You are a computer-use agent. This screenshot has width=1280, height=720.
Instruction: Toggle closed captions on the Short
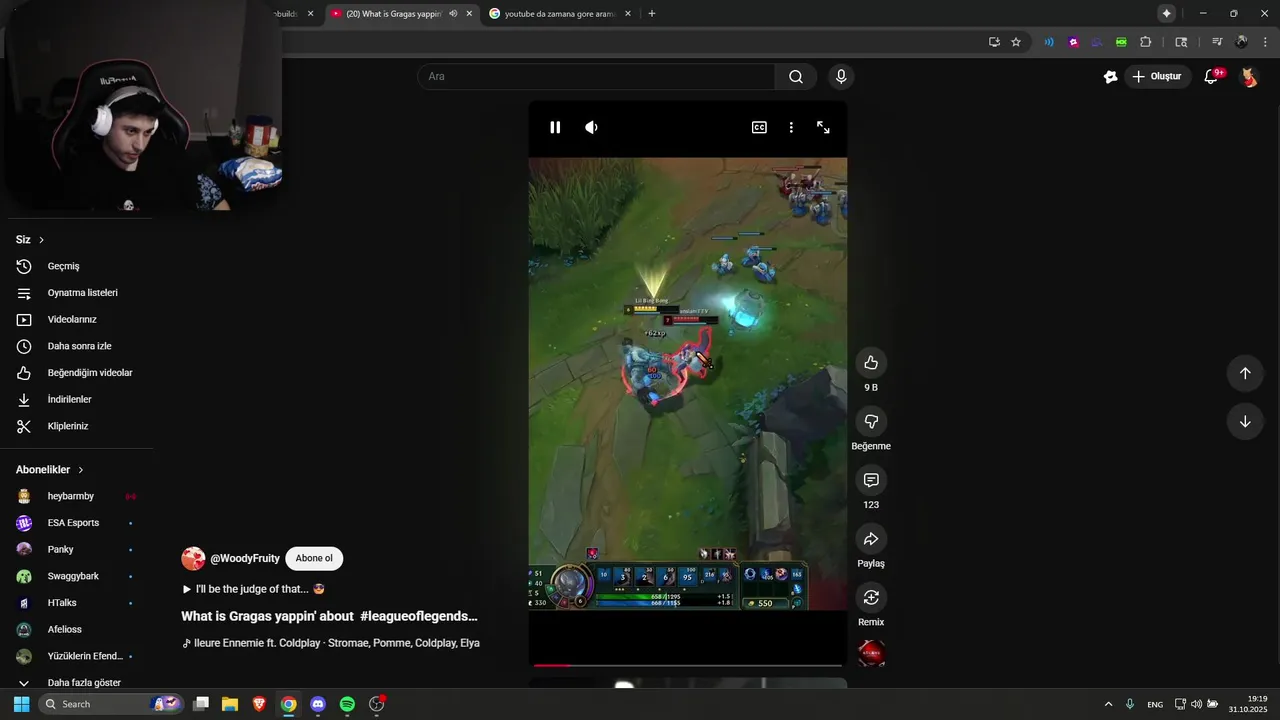pyautogui.click(x=759, y=127)
